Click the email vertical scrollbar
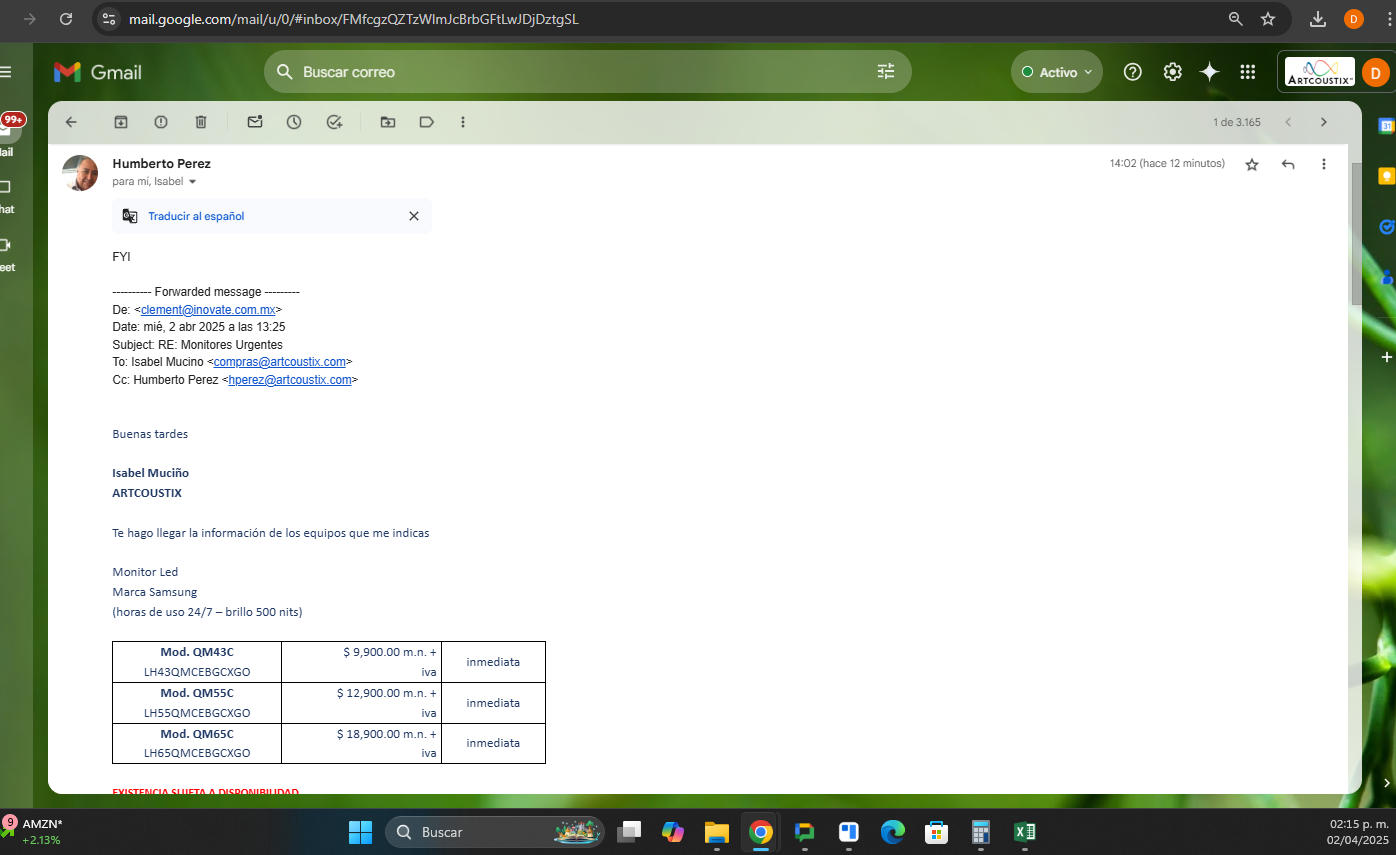The height and width of the screenshot is (855, 1396). 1356,234
